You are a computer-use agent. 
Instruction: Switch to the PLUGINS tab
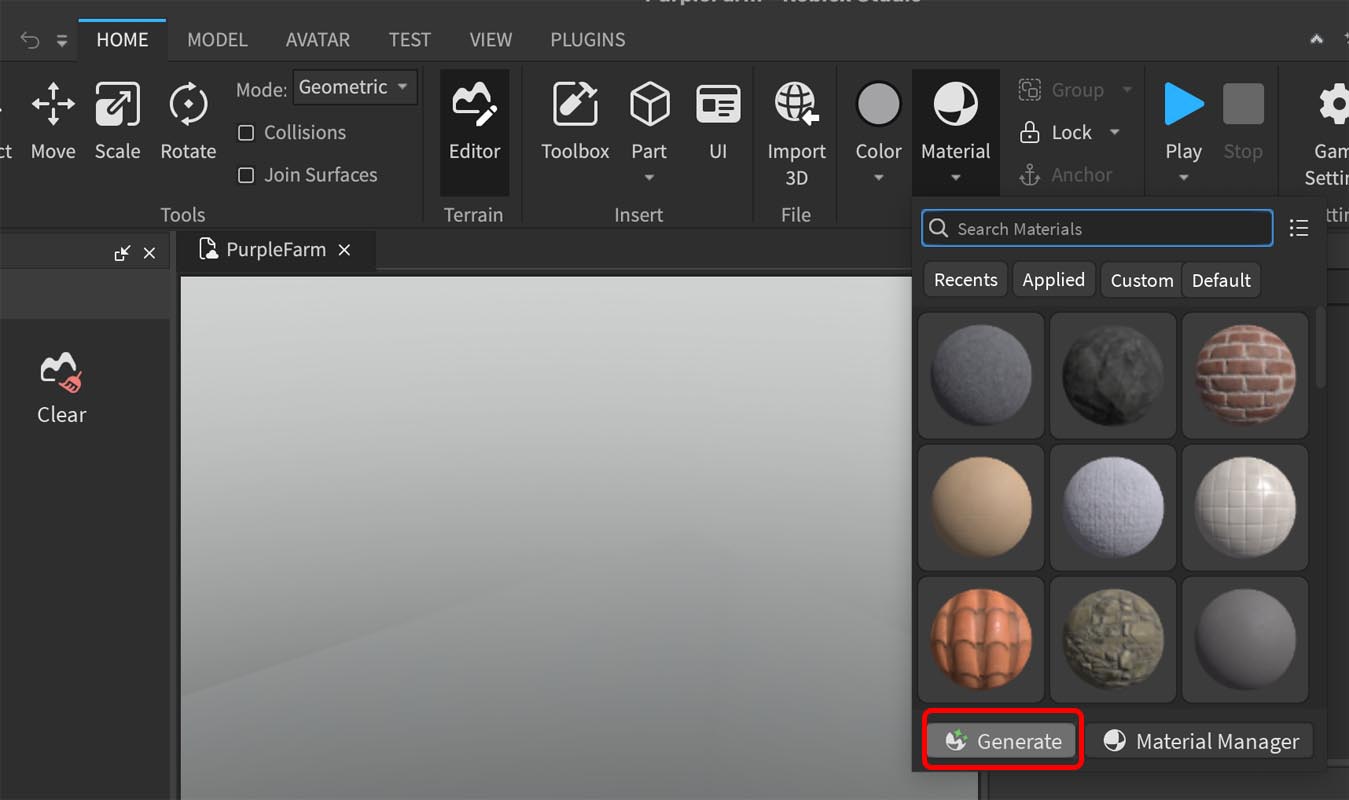click(588, 40)
